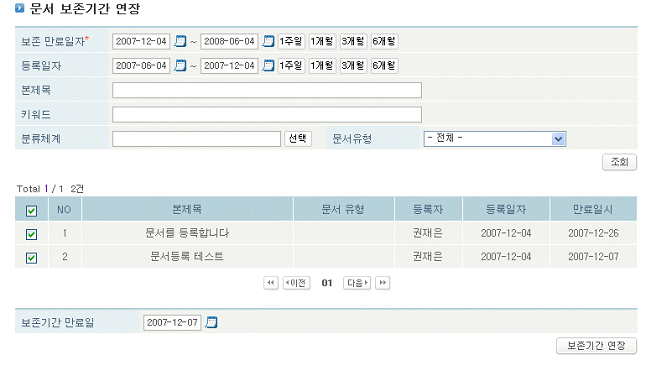Click 6개월 button in 등록일자 row
The image size is (646, 376).
click(384, 65)
